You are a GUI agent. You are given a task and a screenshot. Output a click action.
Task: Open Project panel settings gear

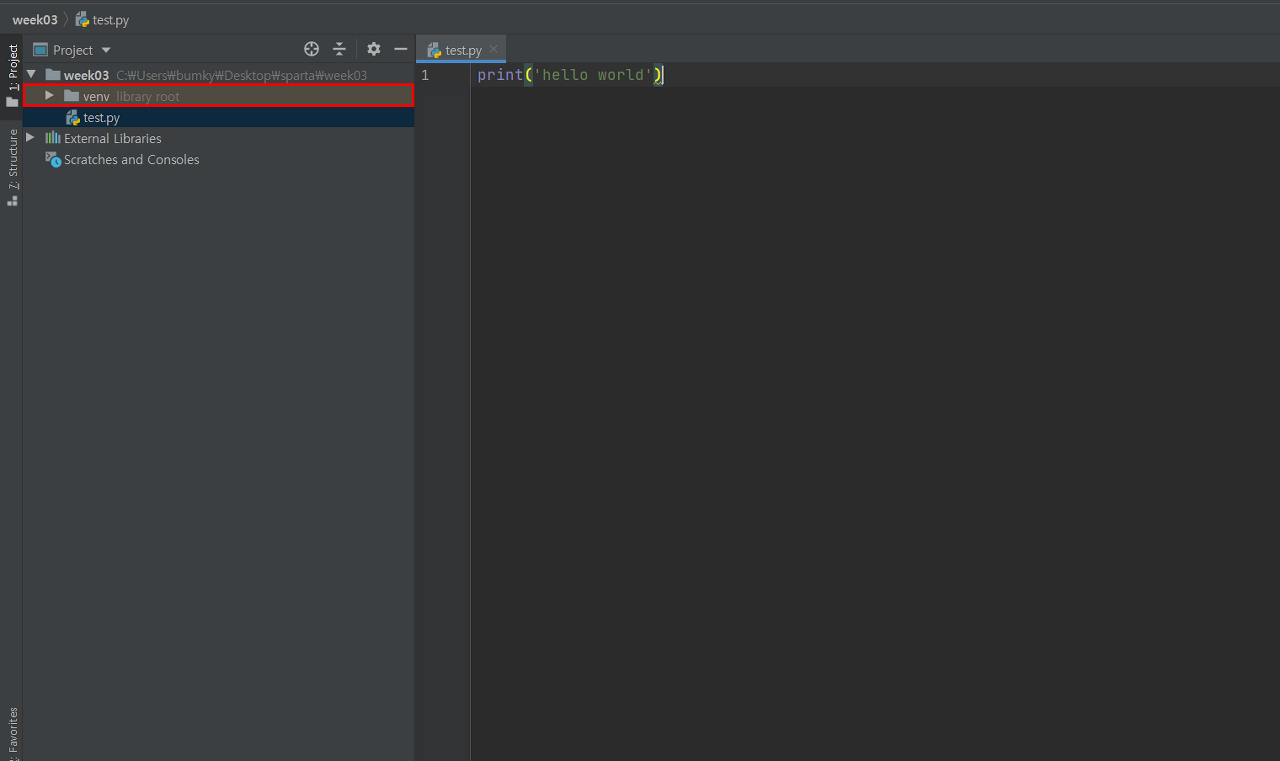tap(374, 49)
